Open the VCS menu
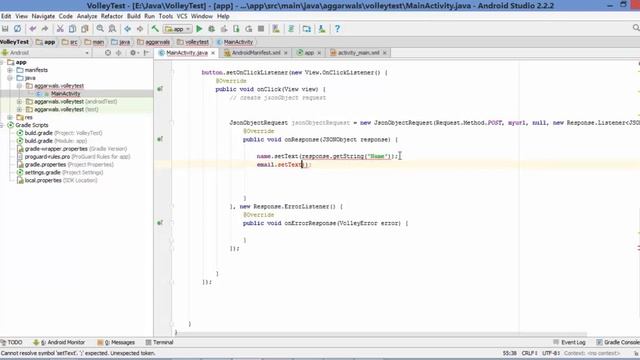640x360 pixels. pyautogui.click(x=182, y=16)
